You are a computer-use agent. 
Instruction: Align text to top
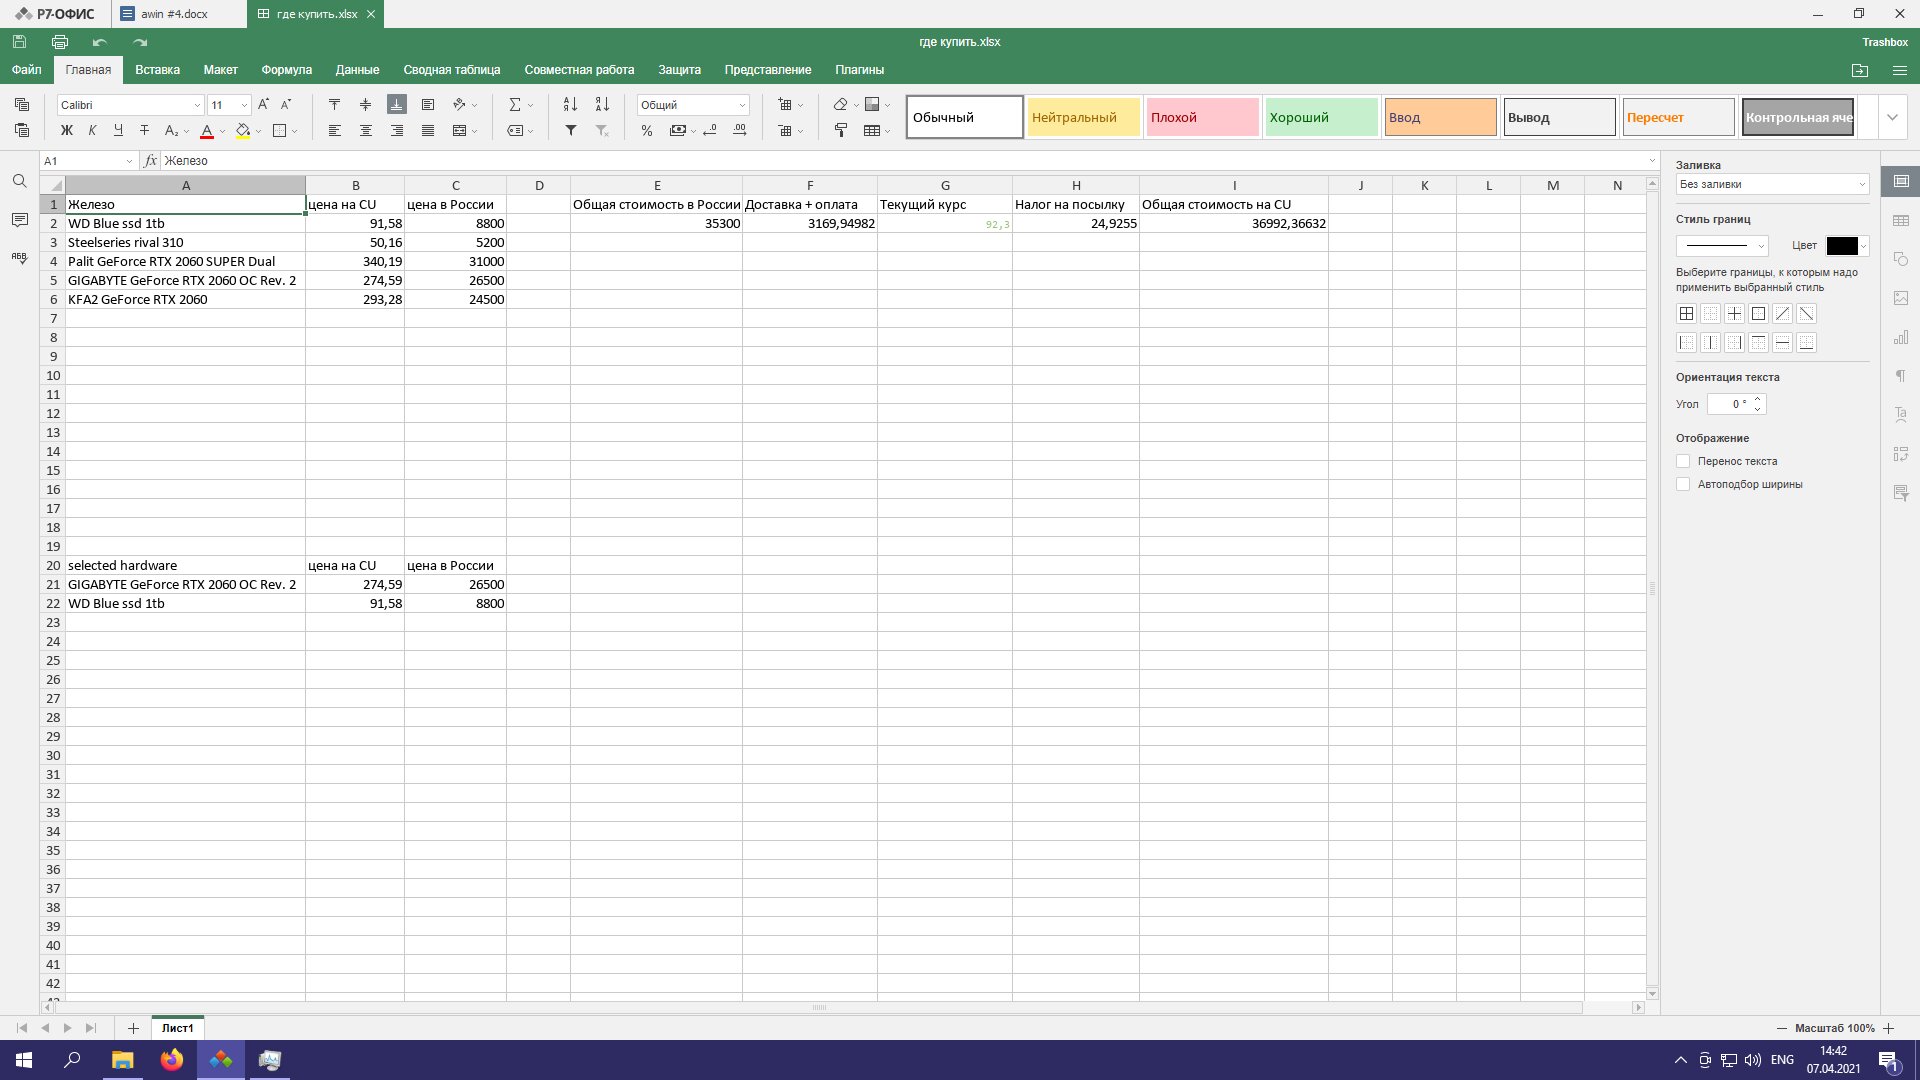click(335, 105)
